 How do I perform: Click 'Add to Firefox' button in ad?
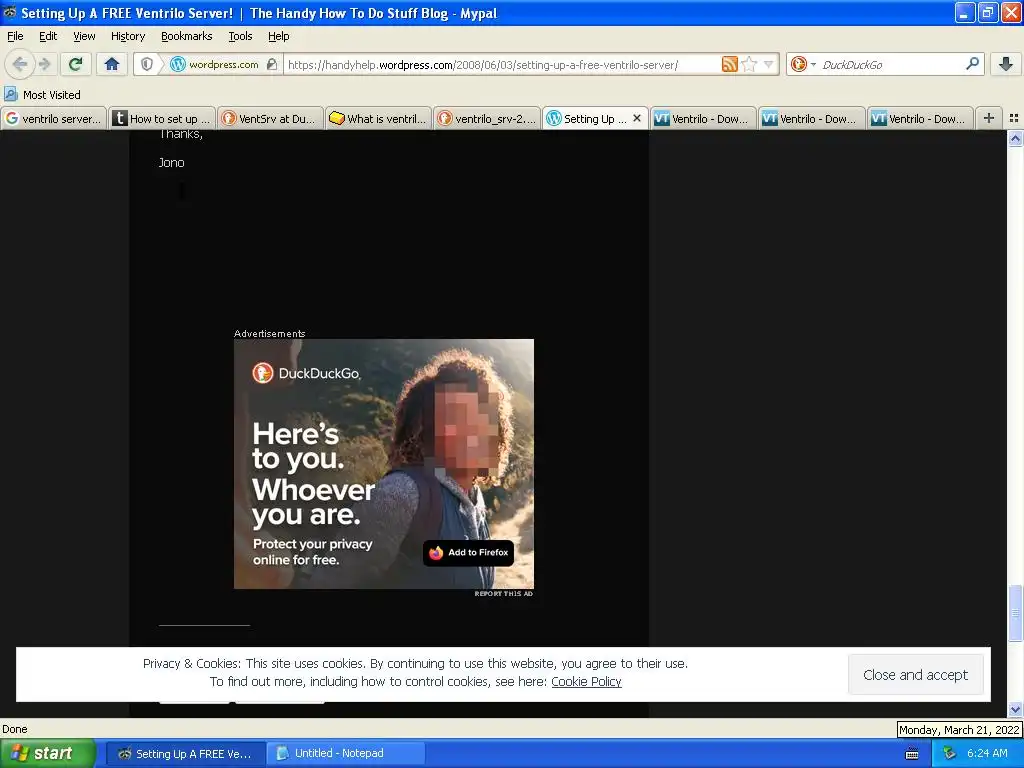pyautogui.click(x=468, y=552)
